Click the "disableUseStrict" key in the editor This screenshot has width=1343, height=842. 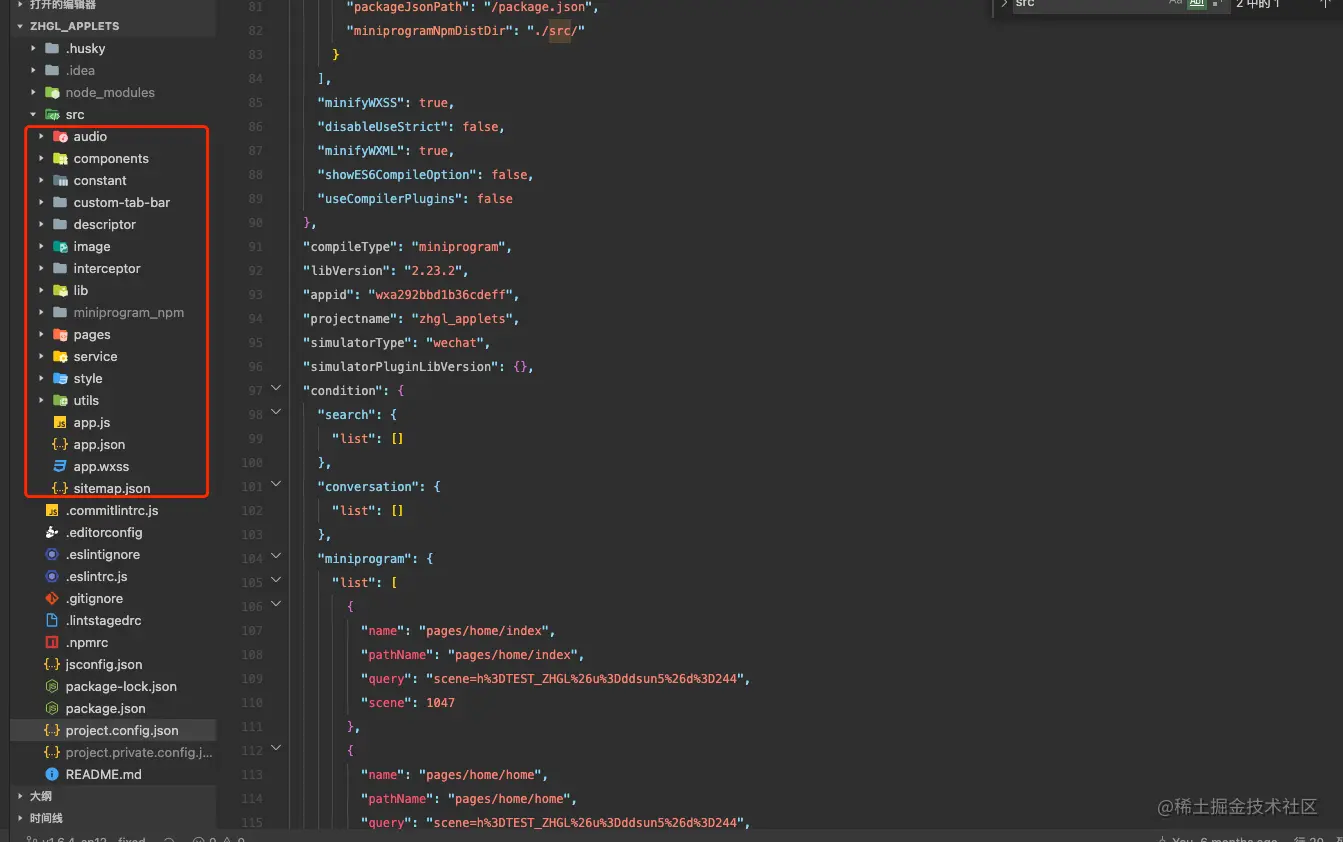click(383, 127)
